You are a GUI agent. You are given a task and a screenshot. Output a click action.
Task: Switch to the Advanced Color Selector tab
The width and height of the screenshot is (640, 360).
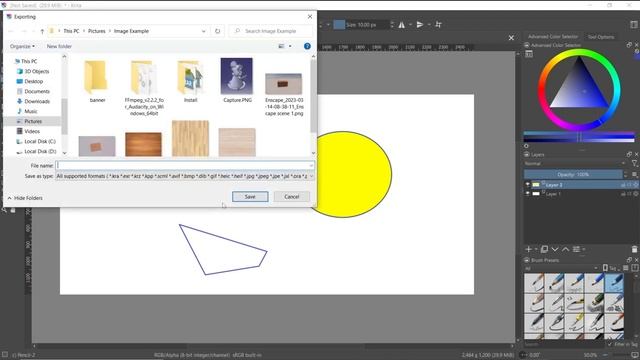point(553,37)
